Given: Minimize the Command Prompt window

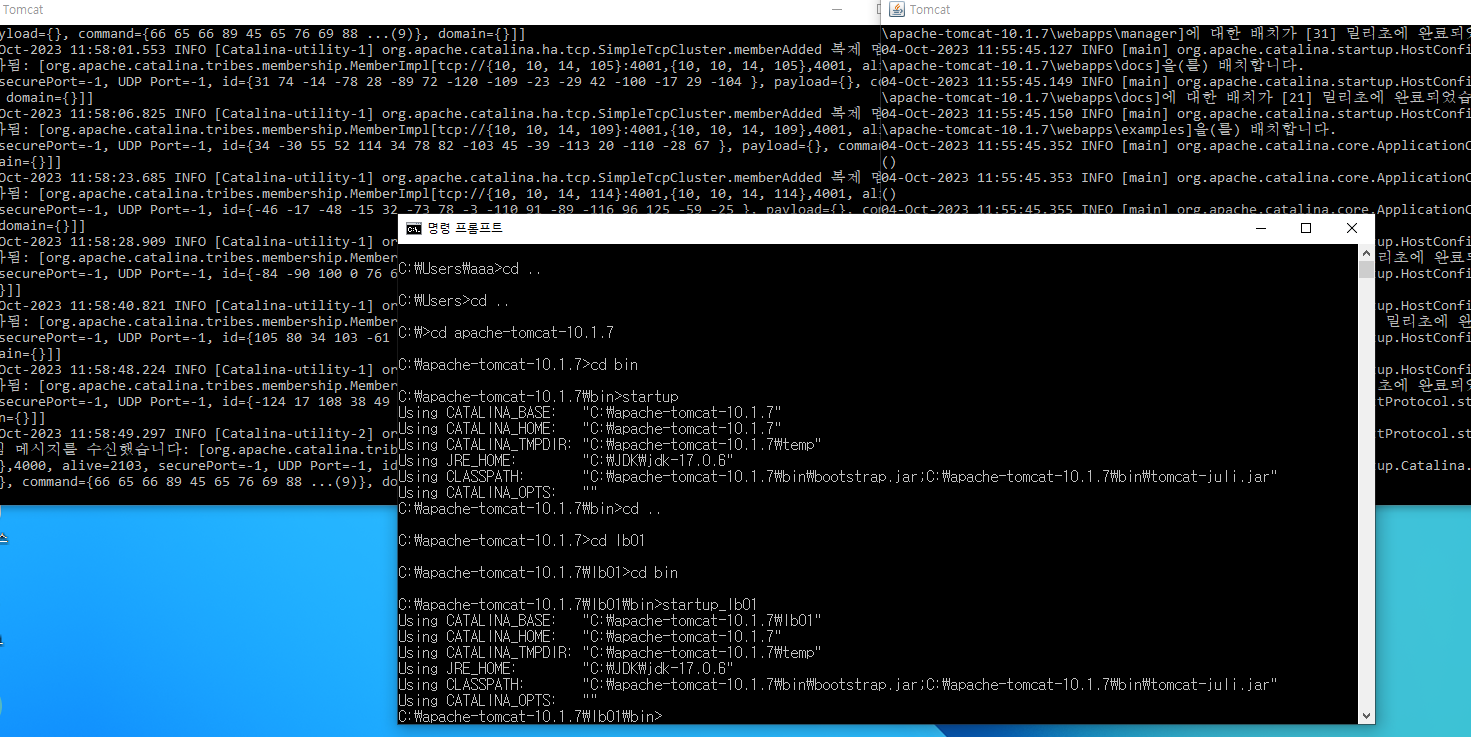Looking at the screenshot, I should [1260, 228].
